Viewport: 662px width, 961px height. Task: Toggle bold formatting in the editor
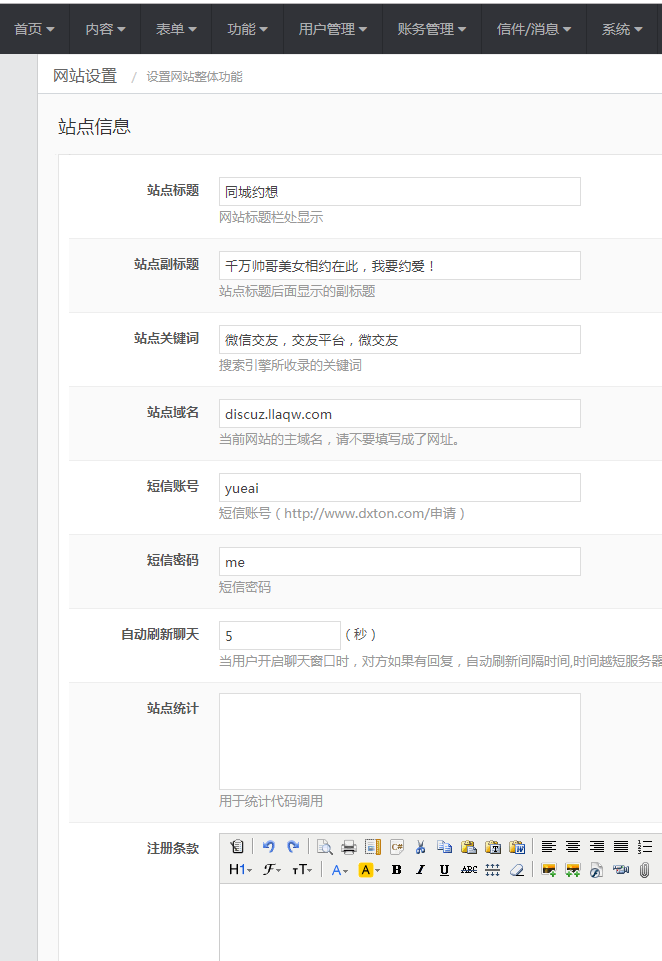tap(396, 870)
